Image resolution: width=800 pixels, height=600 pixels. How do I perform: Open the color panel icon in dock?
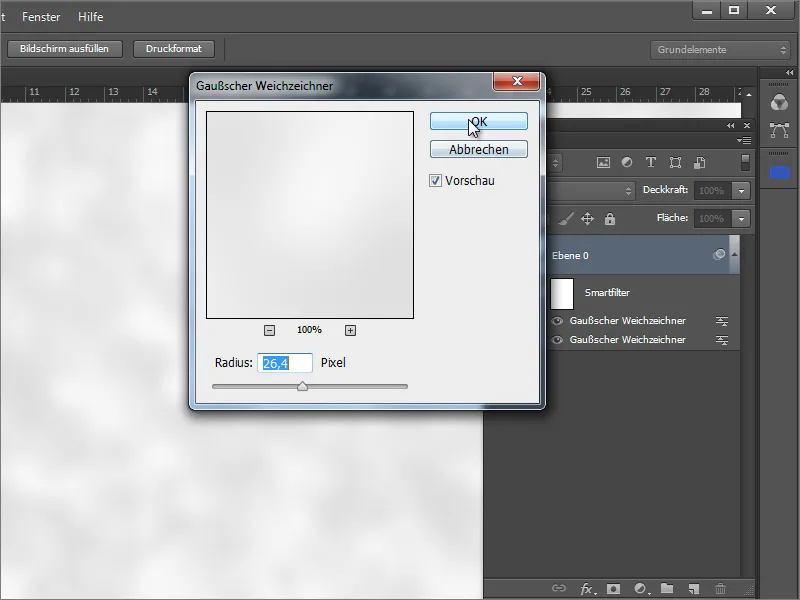click(779, 103)
